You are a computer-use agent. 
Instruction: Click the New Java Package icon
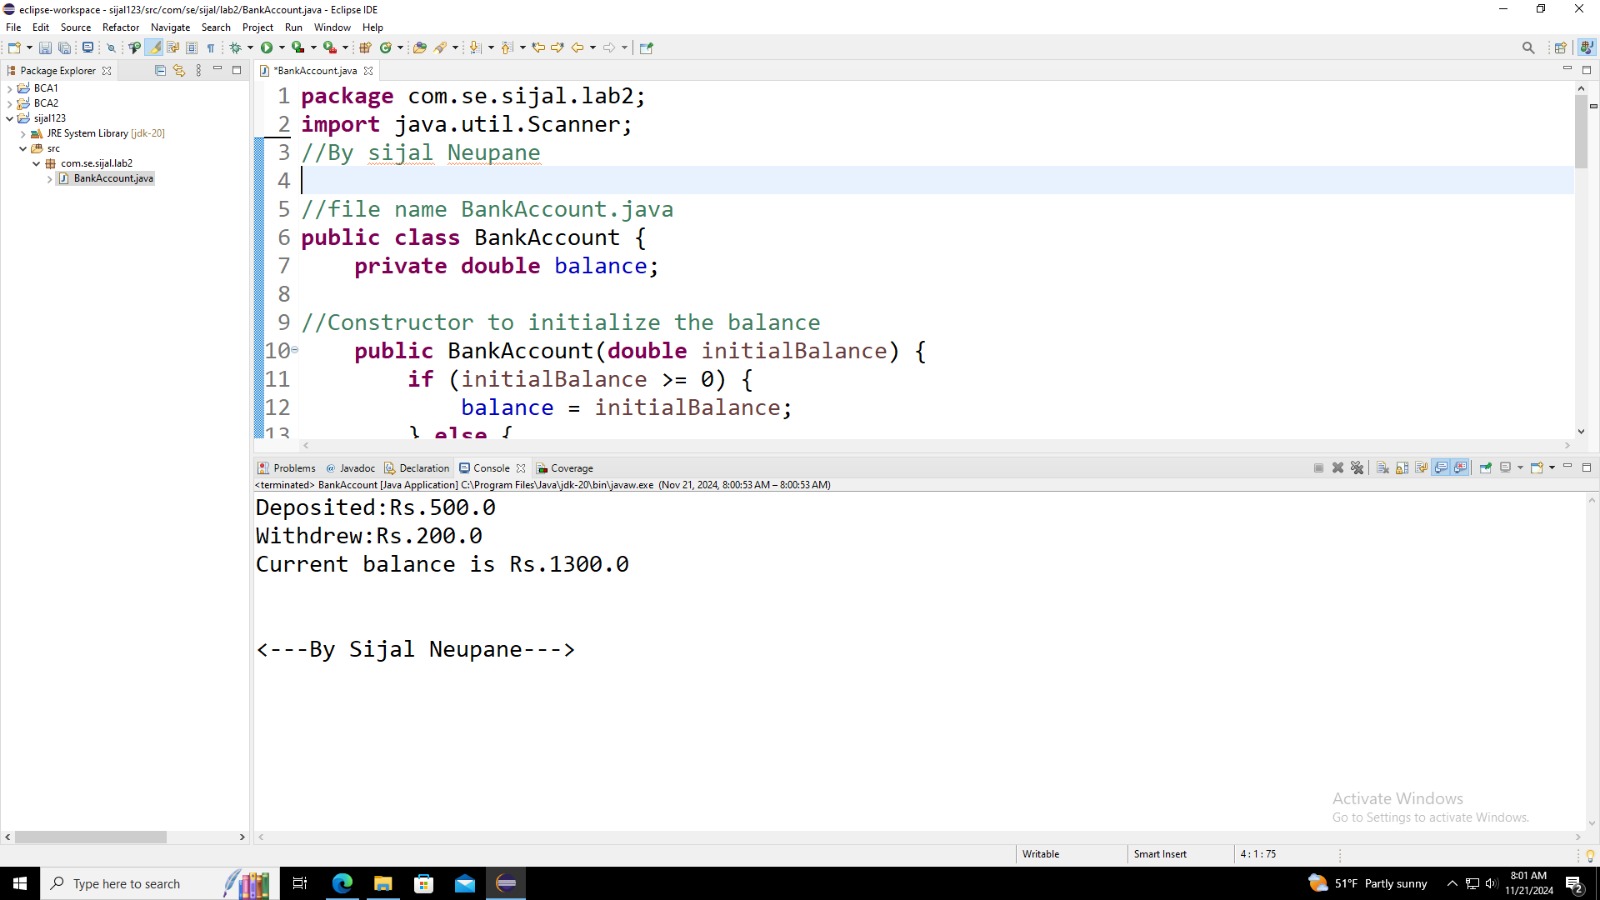pos(365,47)
